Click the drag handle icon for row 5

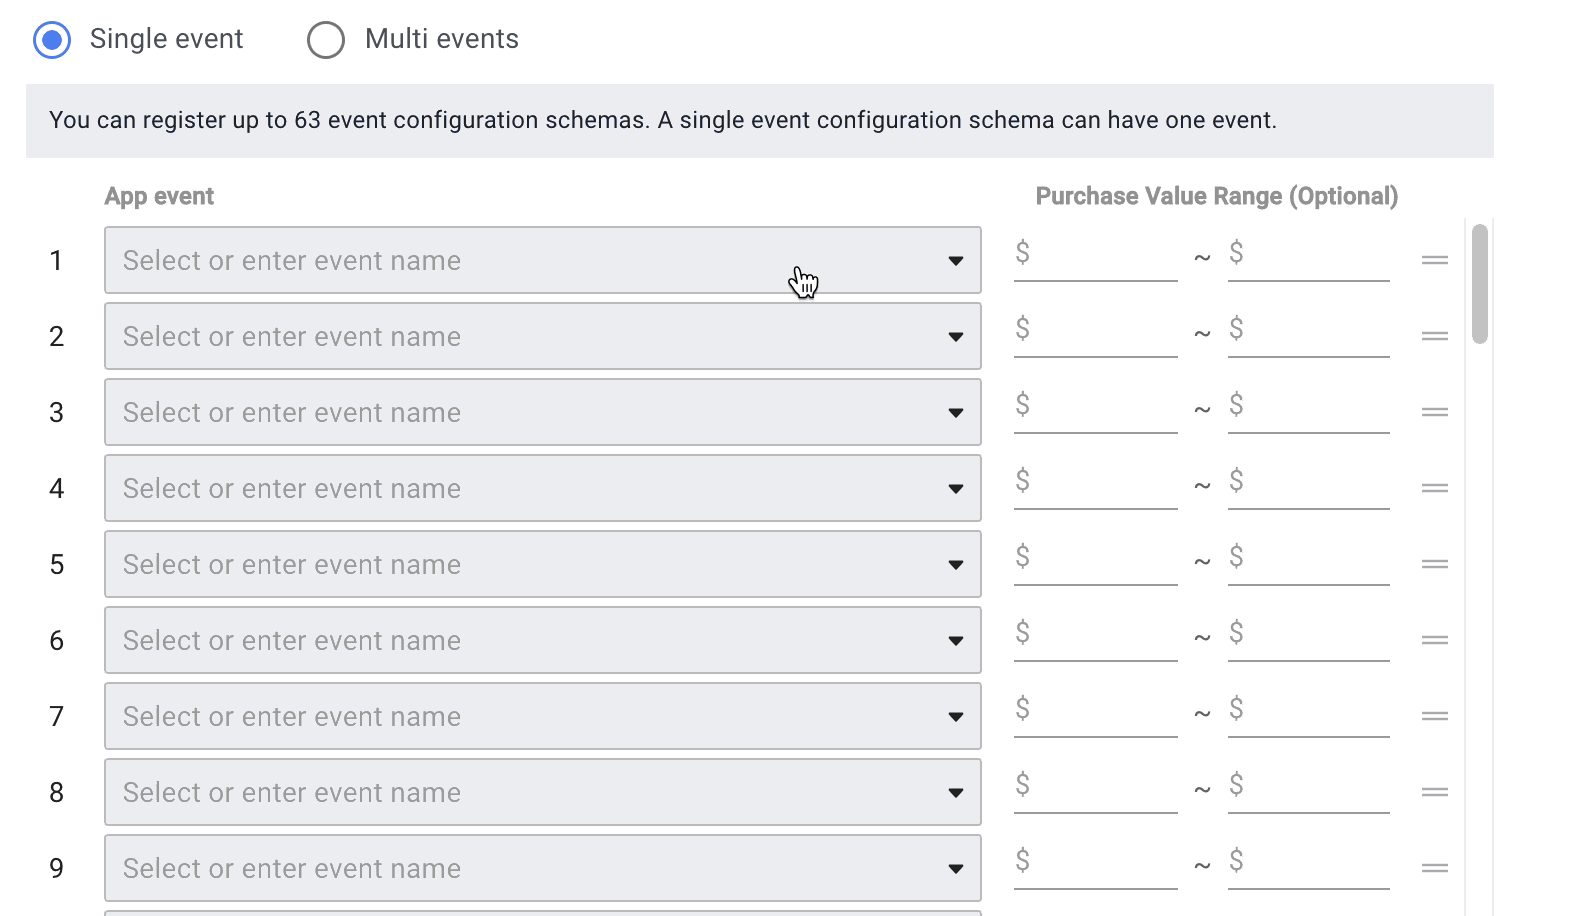point(1435,564)
